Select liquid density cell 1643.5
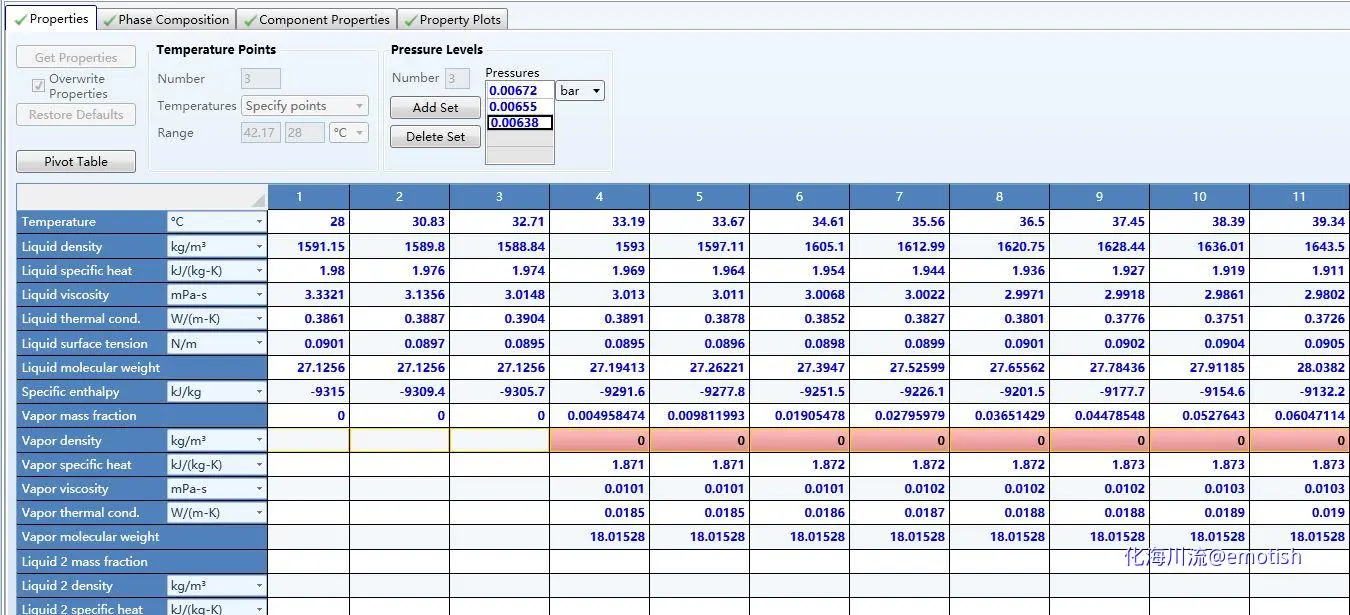 [x=1299, y=246]
